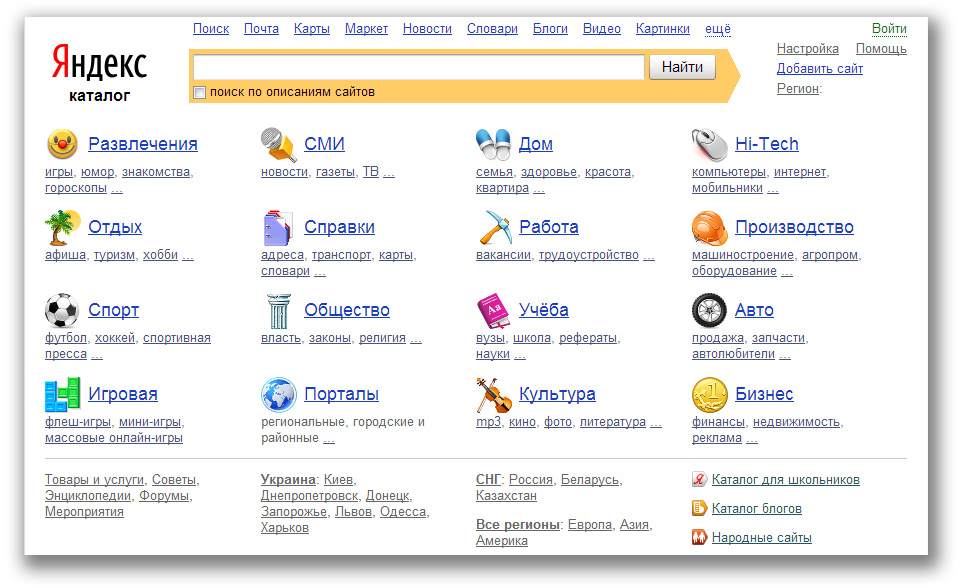Image resolution: width=968 pixels, height=588 pixels.
Task: Click the folders Справки icon
Action: click(x=278, y=228)
